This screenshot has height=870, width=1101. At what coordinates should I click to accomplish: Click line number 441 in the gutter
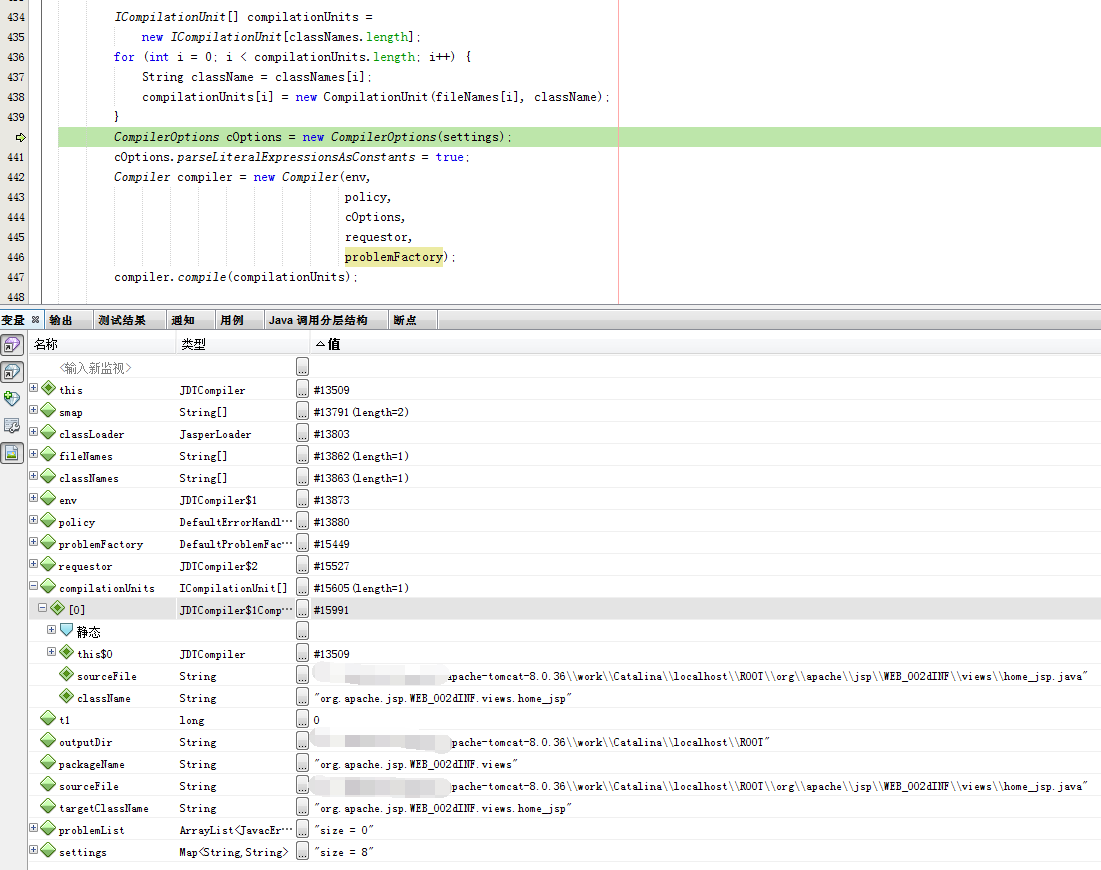pyautogui.click(x=15, y=157)
